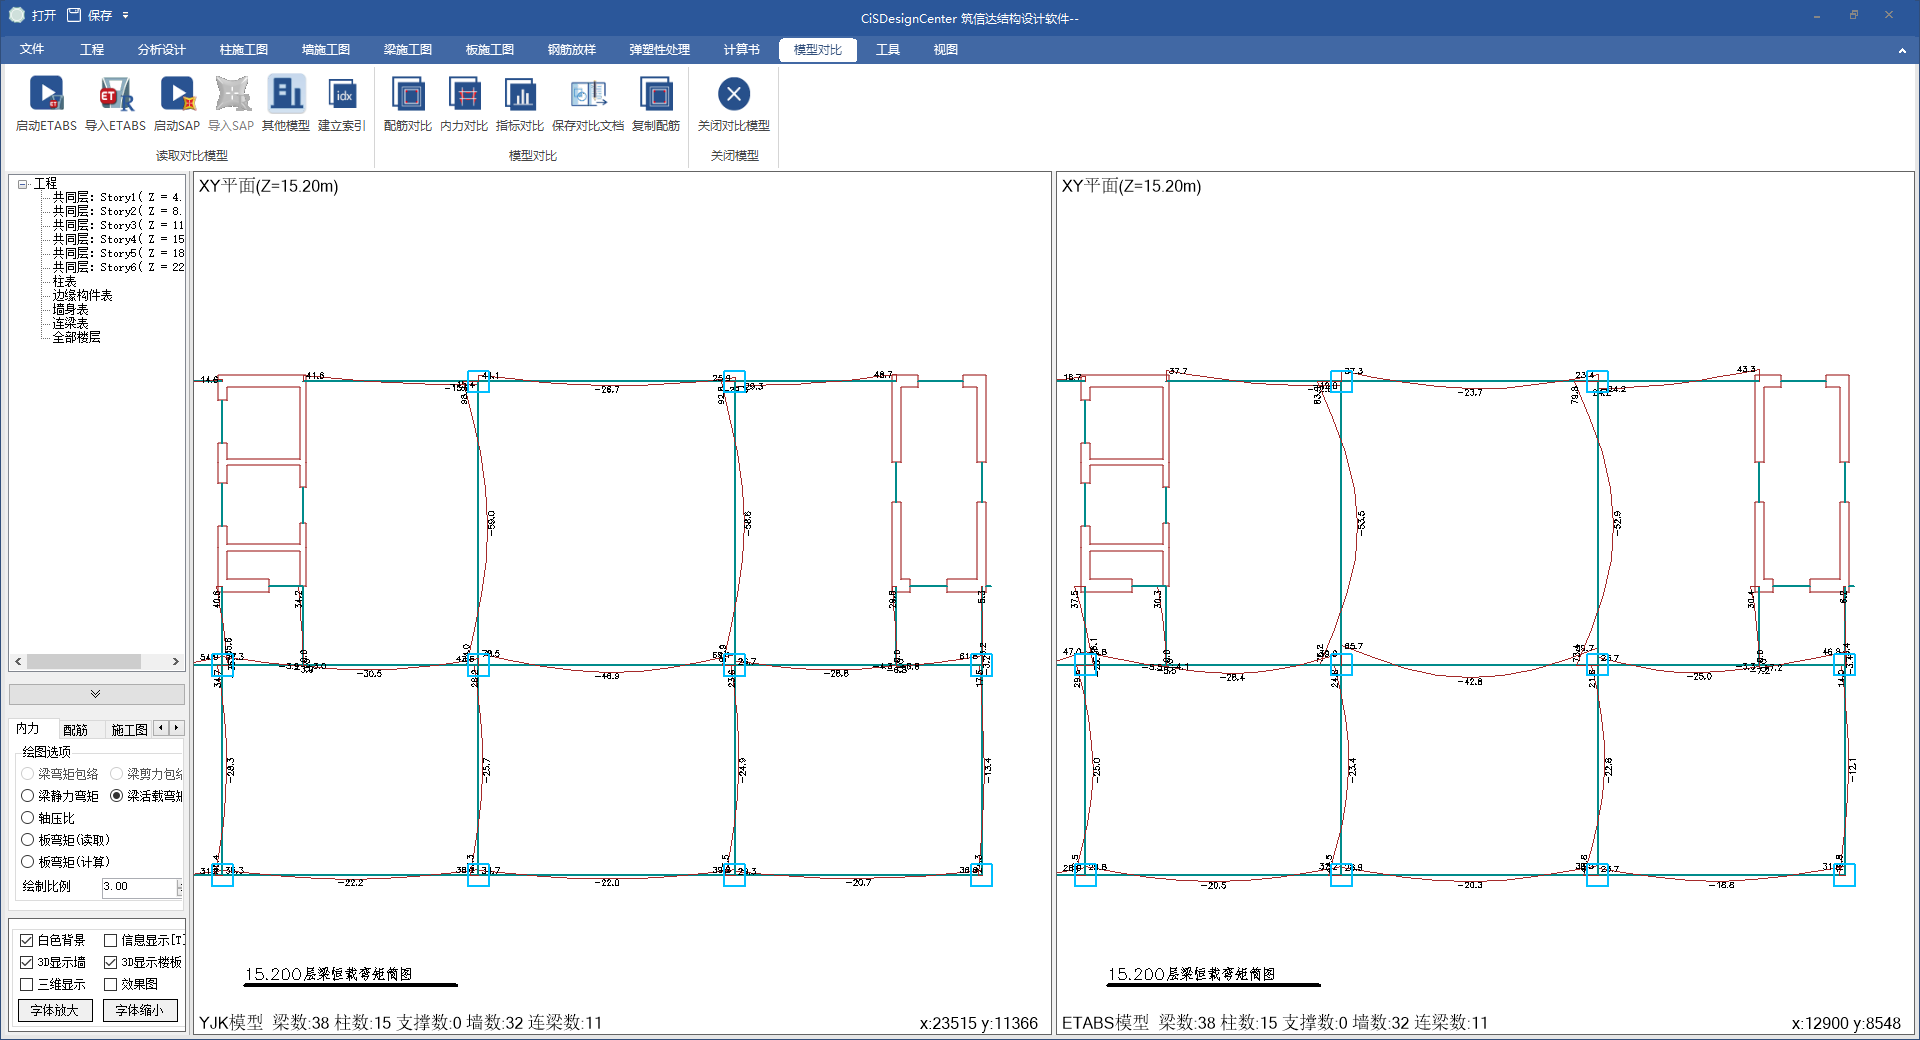Switch to the 梁施工图 ribbon tab
Viewport: 1920px width, 1040px height.
(x=407, y=50)
